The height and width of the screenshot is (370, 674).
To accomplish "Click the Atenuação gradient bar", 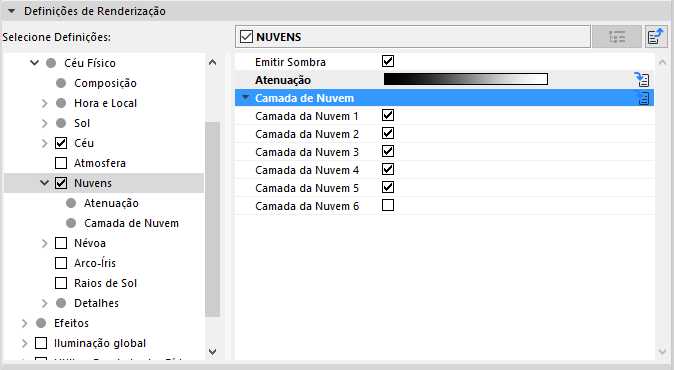I will point(466,79).
